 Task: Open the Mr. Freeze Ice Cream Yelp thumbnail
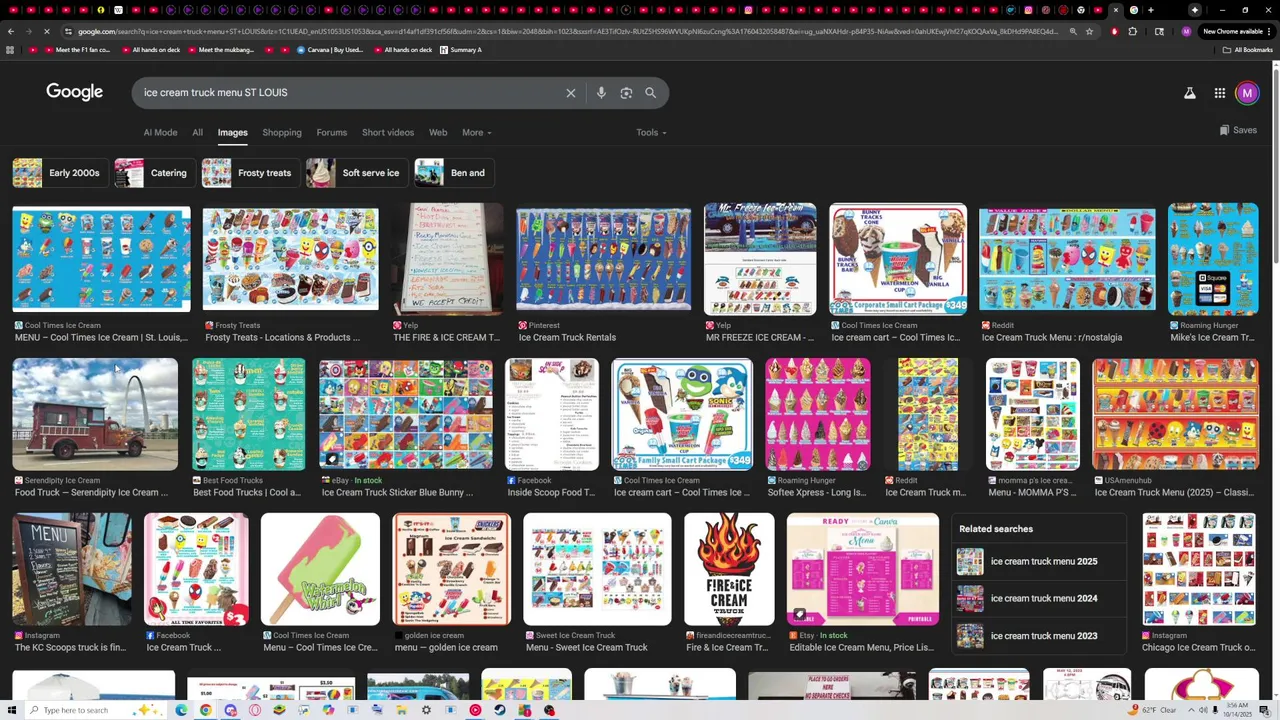pos(760,259)
